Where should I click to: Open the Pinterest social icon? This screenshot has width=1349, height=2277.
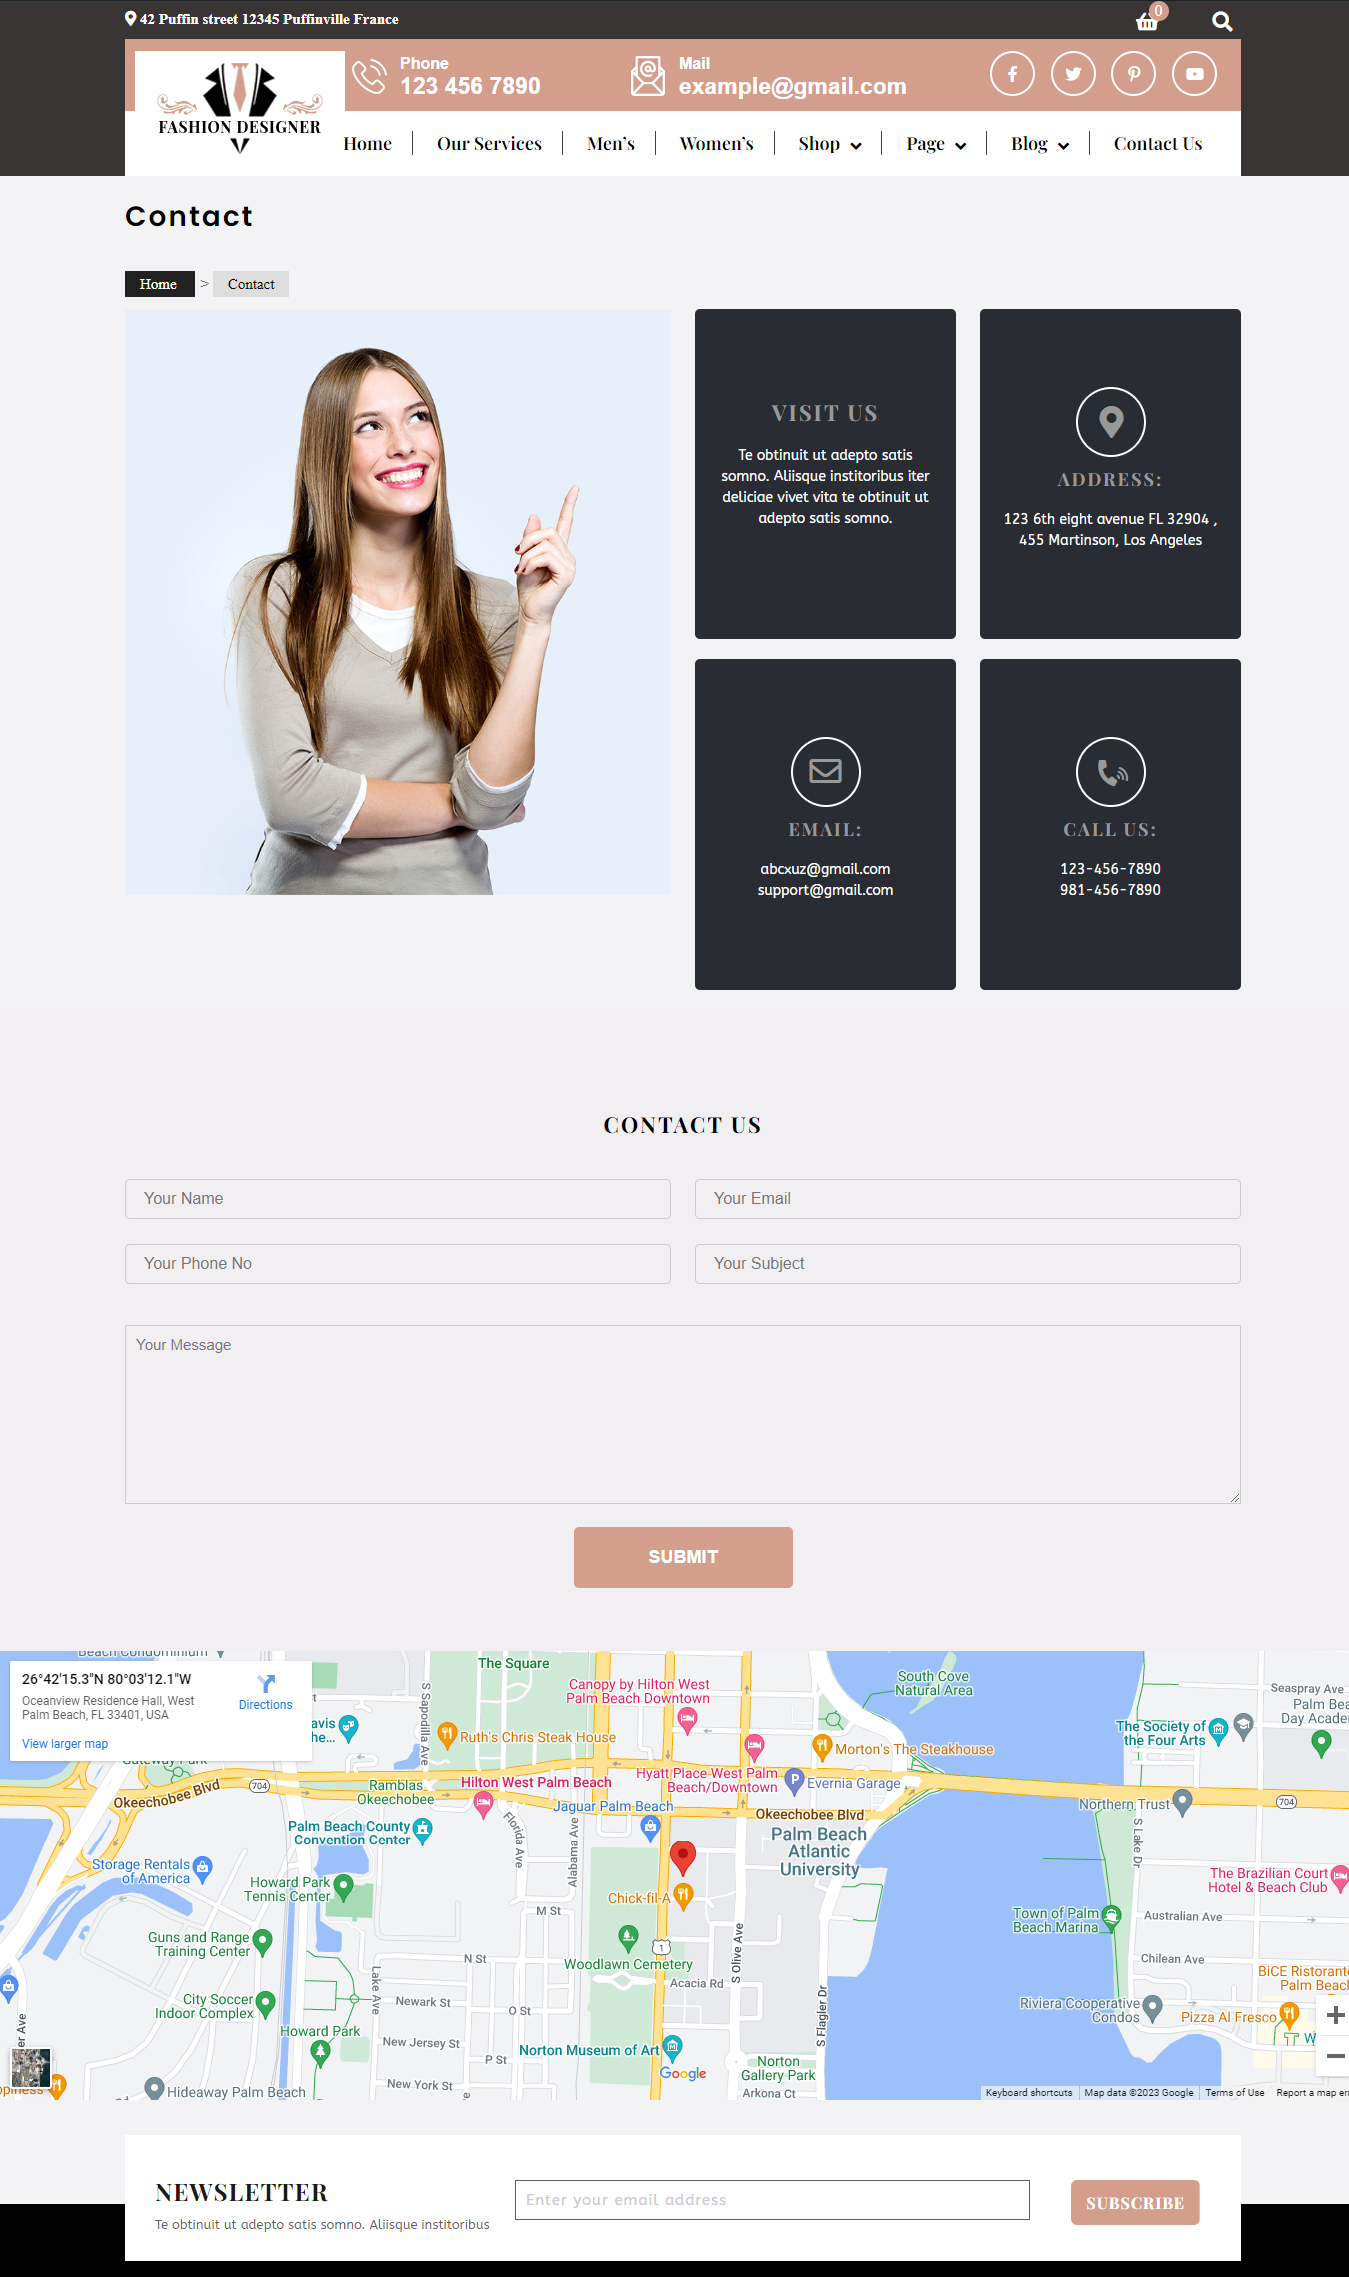coord(1133,74)
